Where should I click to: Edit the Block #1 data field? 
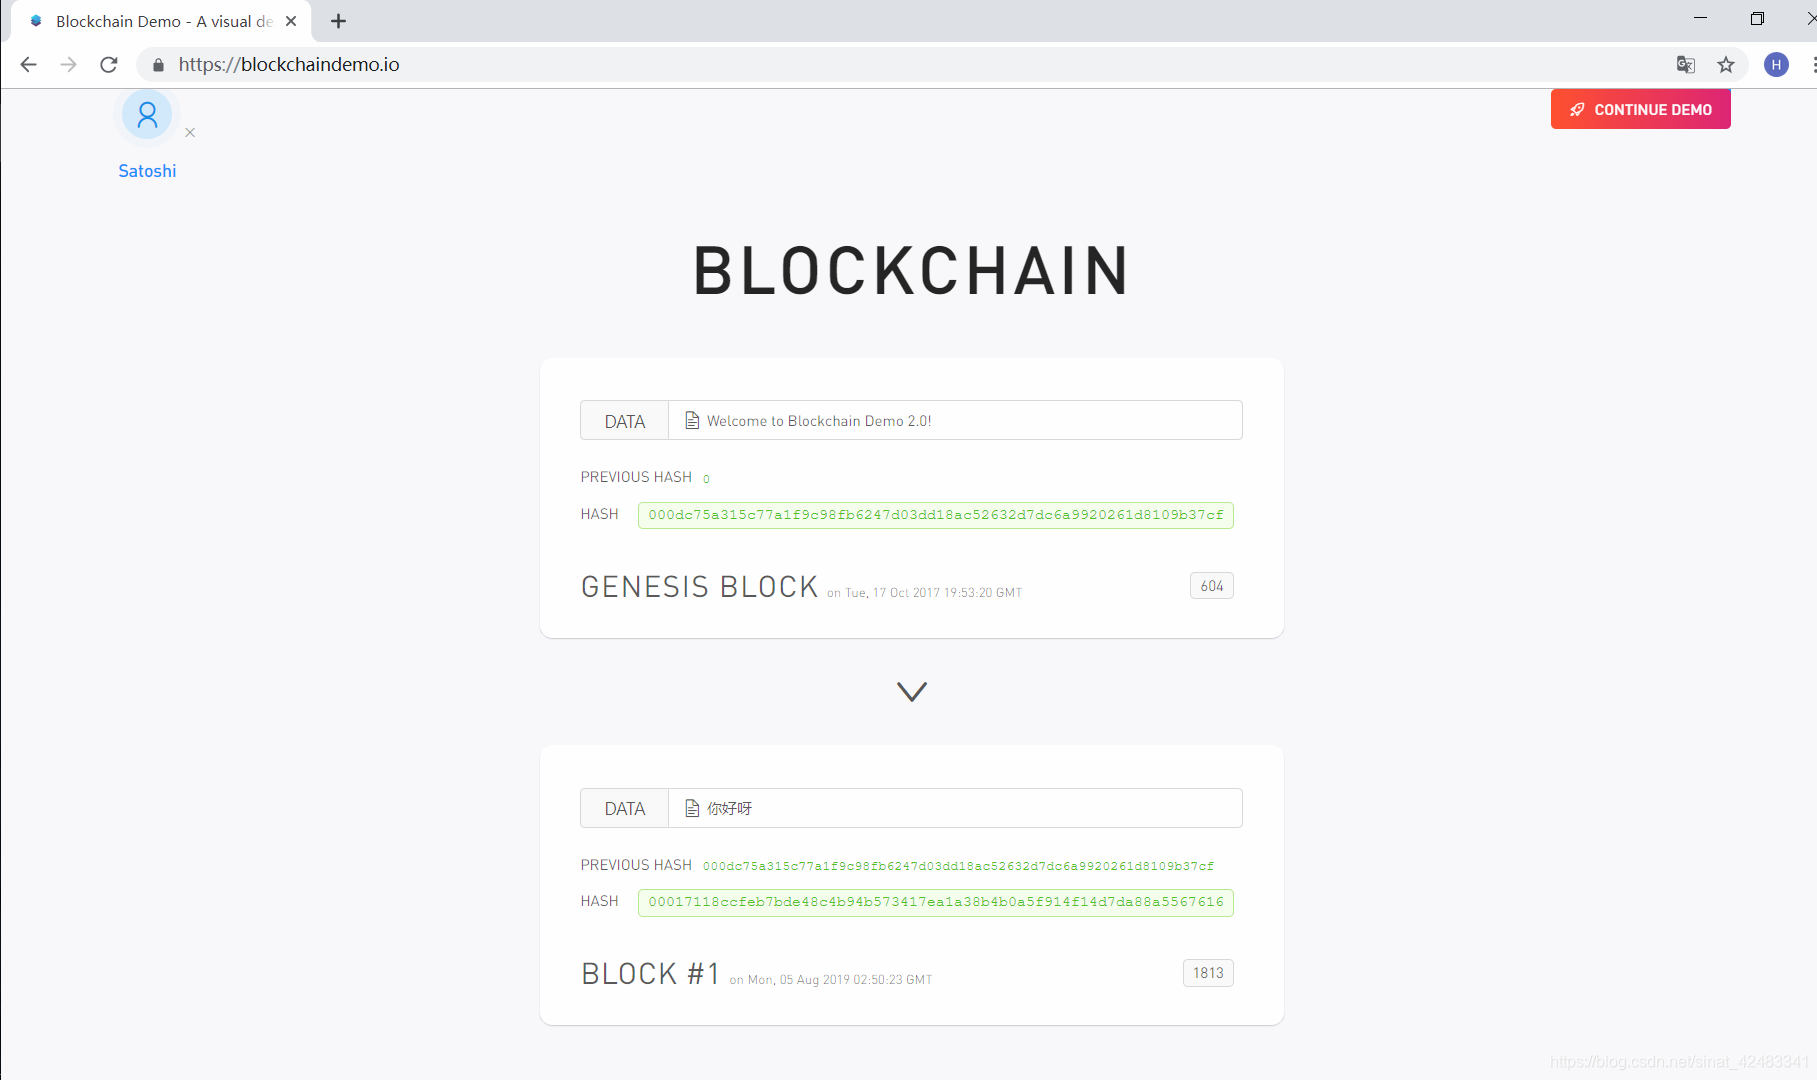(x=955, y=808)
